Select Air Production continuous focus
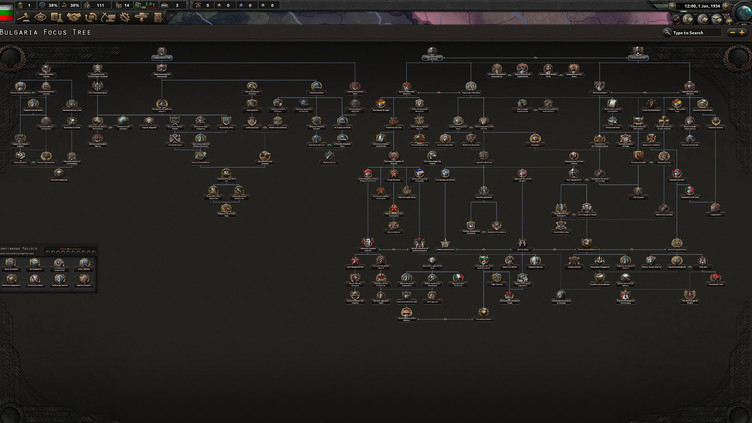This screenshot has height=423, width=752. (x=35, y=264)
